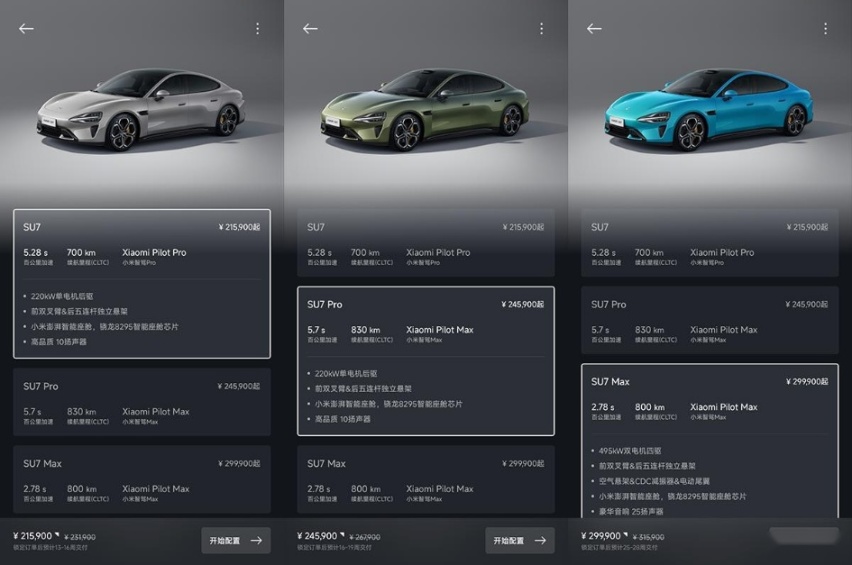The image size is (852, 565).
Task: Tap '2.78 s' acceleration in blue screen Max card
Action: coord(603,407)
